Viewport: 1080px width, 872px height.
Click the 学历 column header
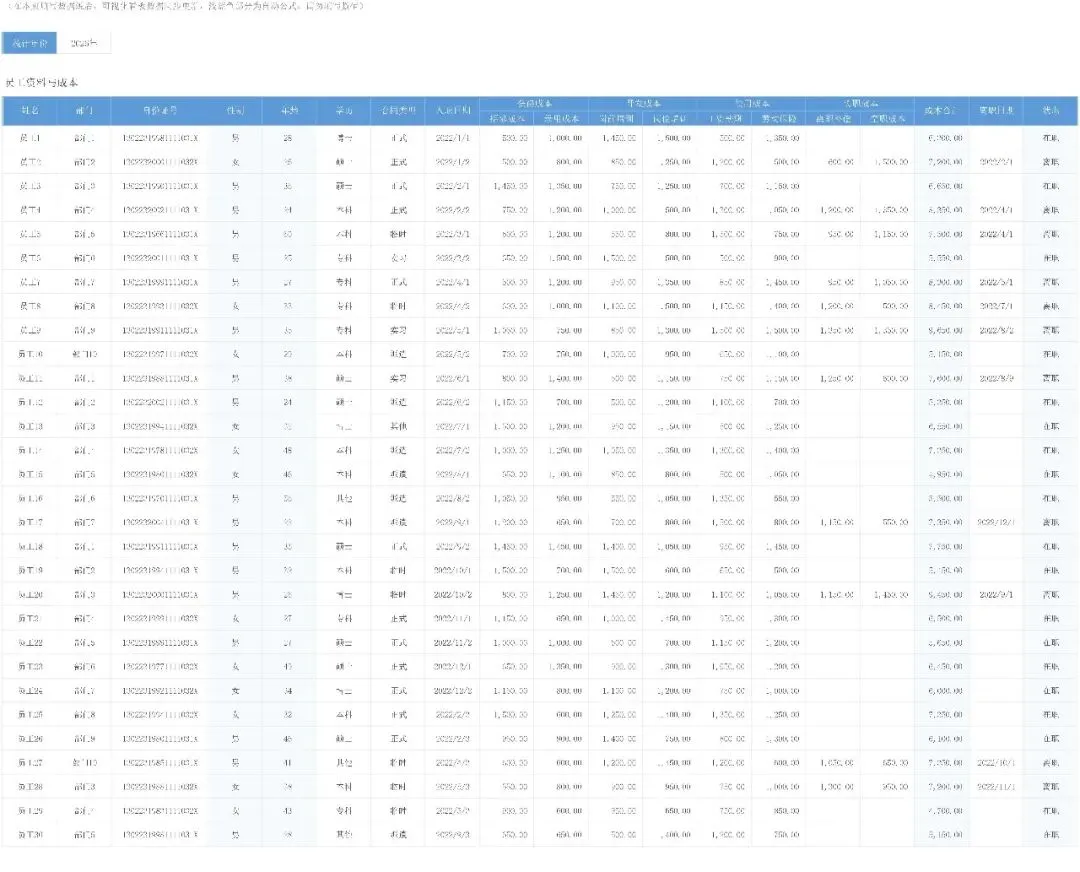(x=344, y=110)
